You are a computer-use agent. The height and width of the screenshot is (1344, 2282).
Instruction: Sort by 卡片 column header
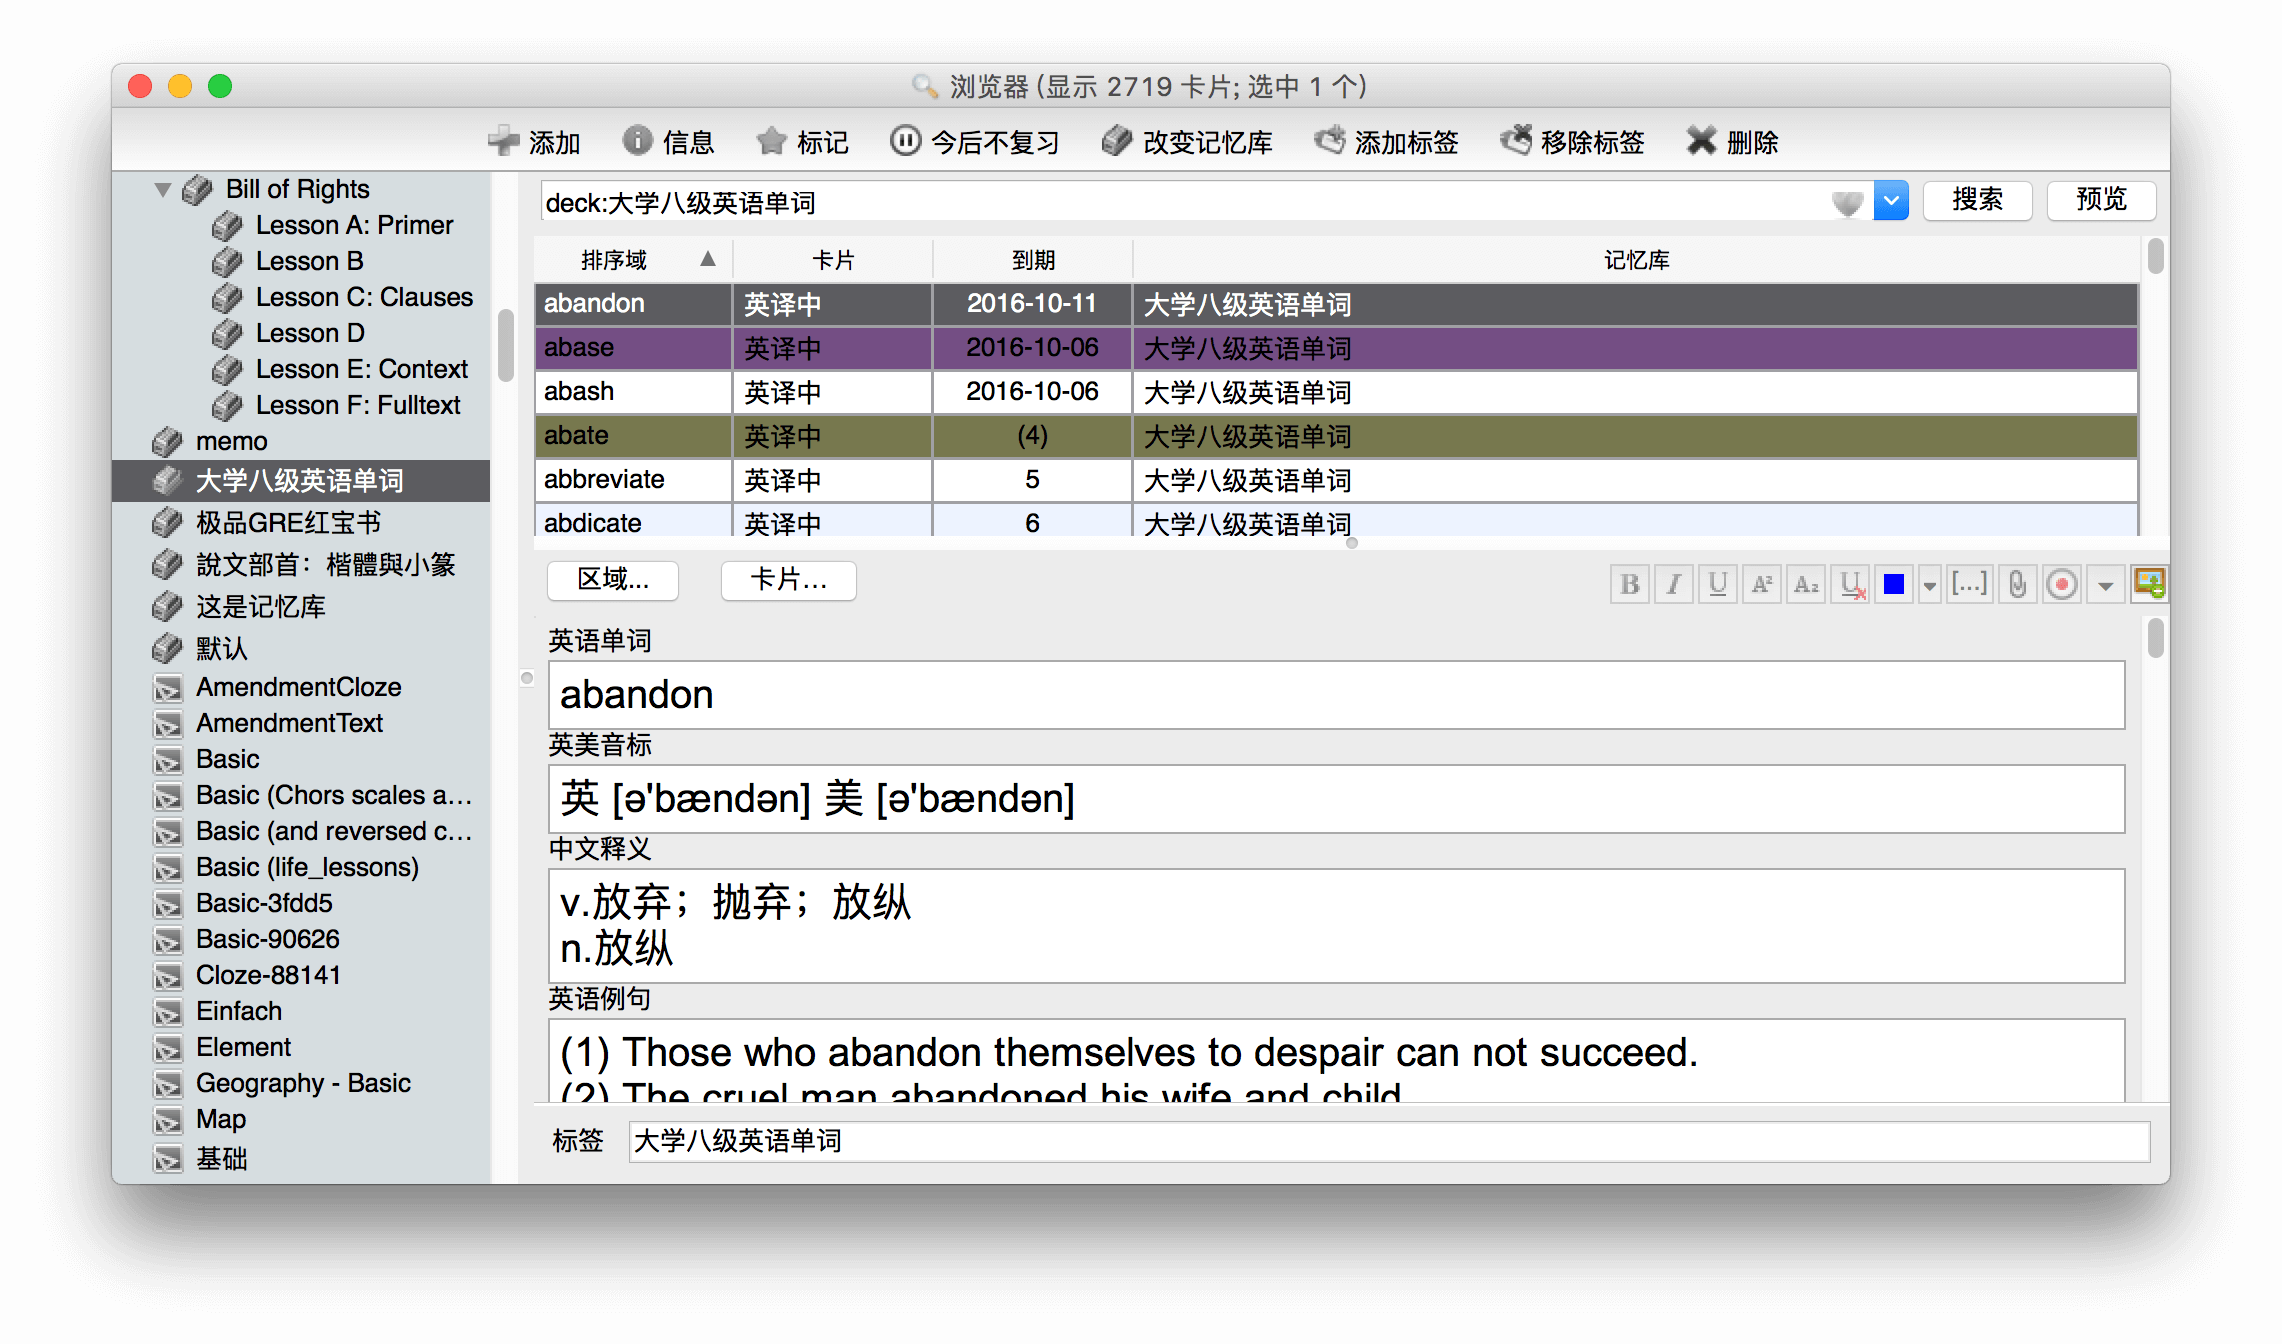pyautogui.click(x=832, y=260)
